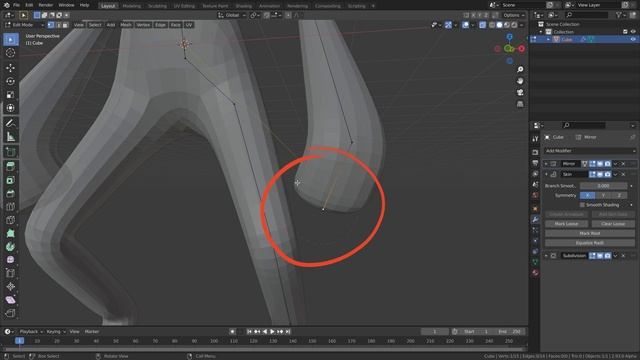Select the Move tool

click(x=11, y=68)
